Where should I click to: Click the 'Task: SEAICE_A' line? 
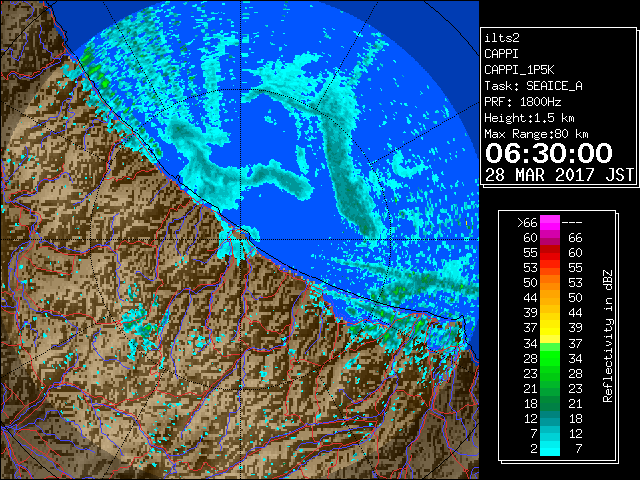pyautogui.click(x=533, y=86)
